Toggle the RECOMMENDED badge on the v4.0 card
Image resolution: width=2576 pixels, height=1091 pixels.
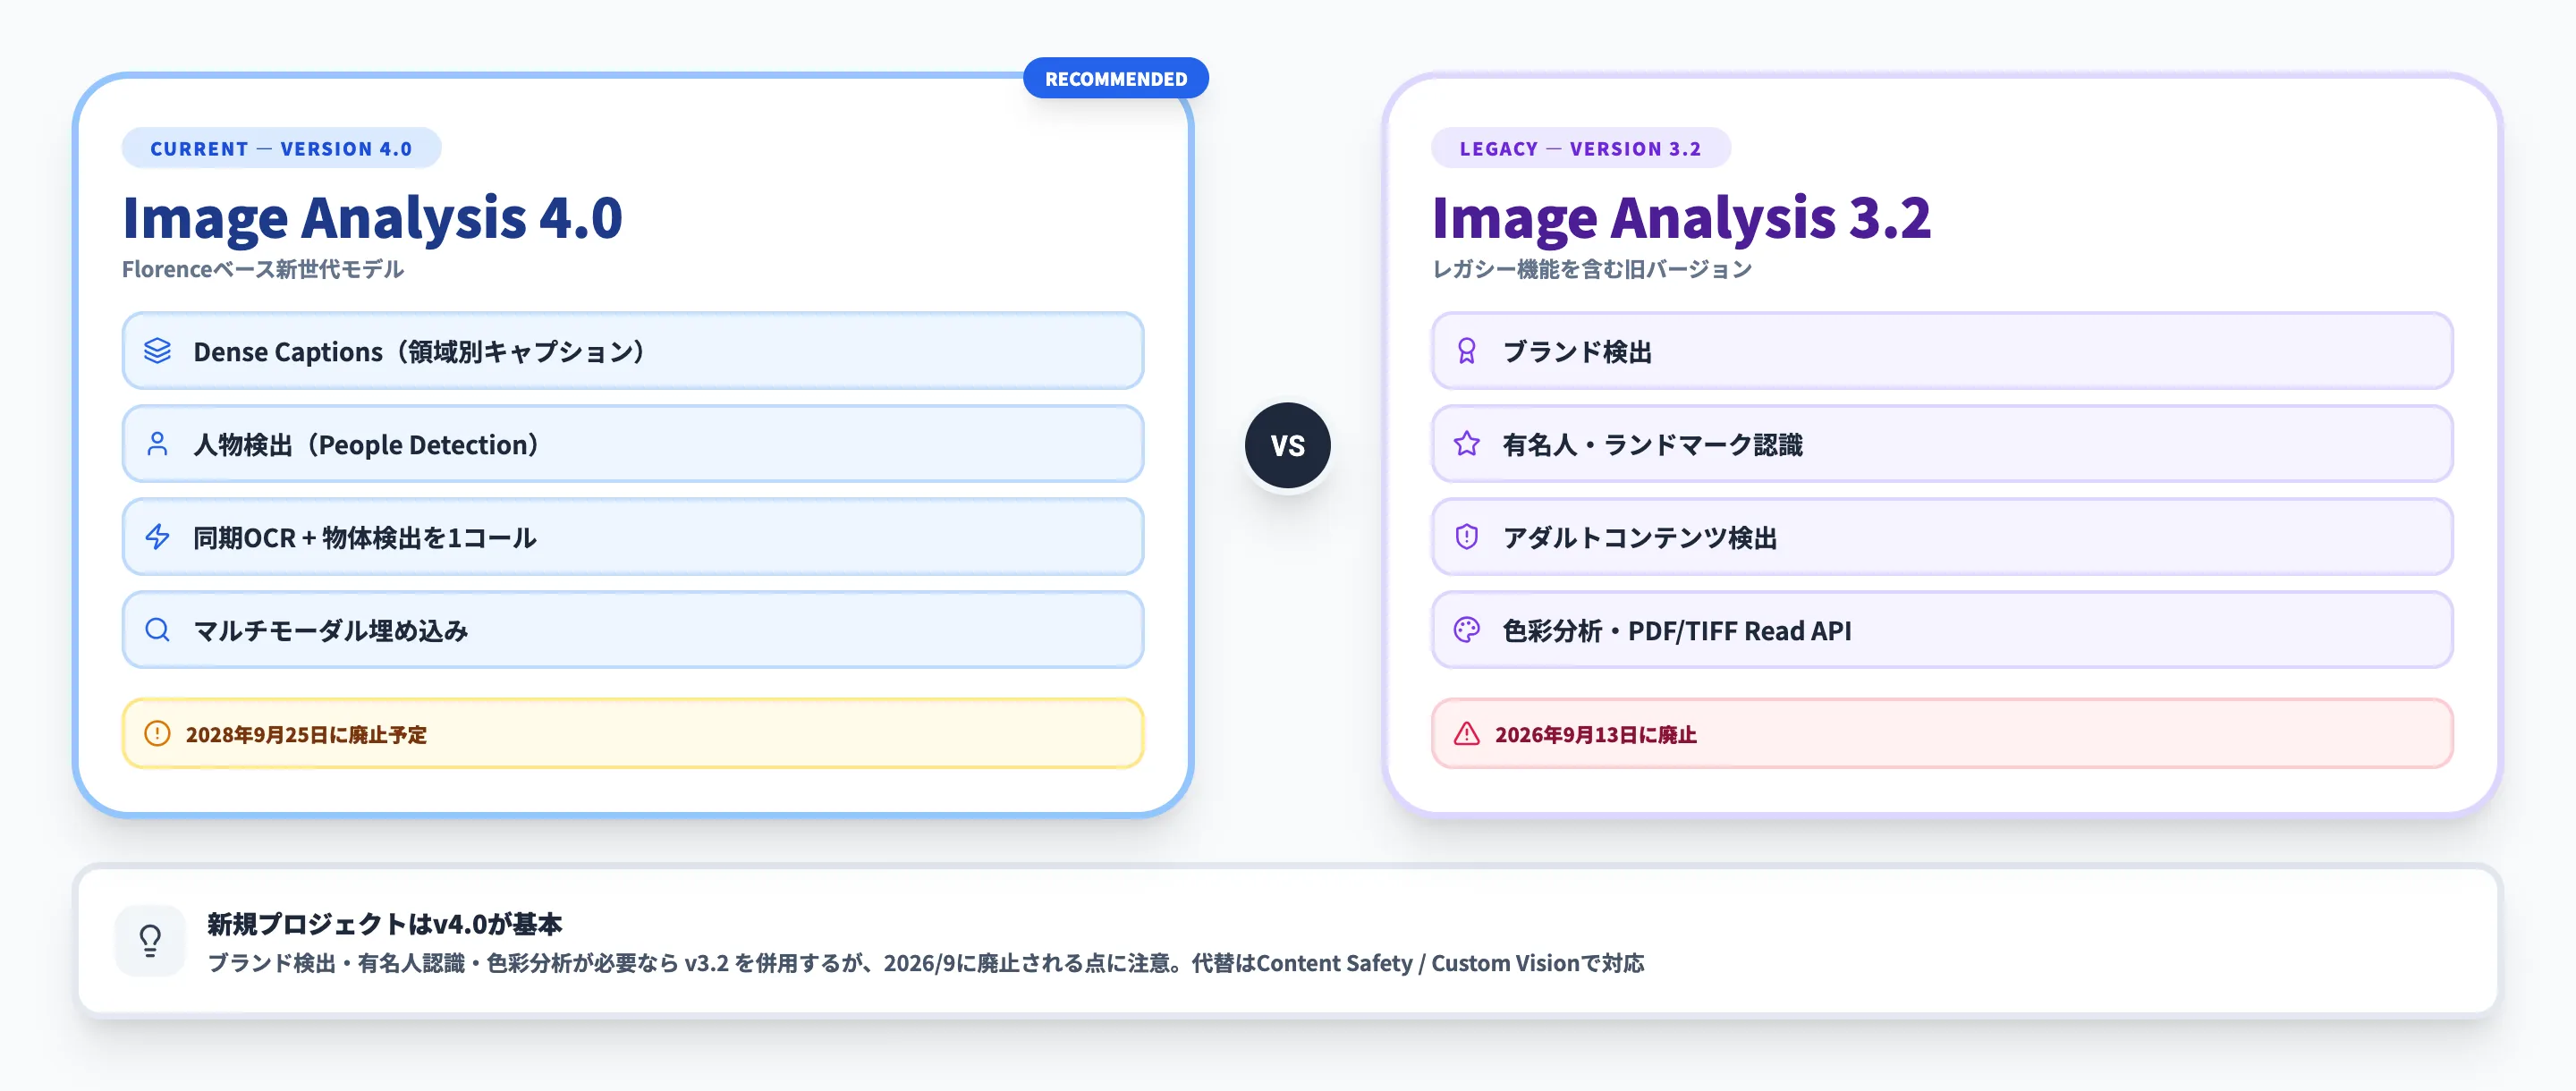pyautogui.click(x=1116, y=77)
